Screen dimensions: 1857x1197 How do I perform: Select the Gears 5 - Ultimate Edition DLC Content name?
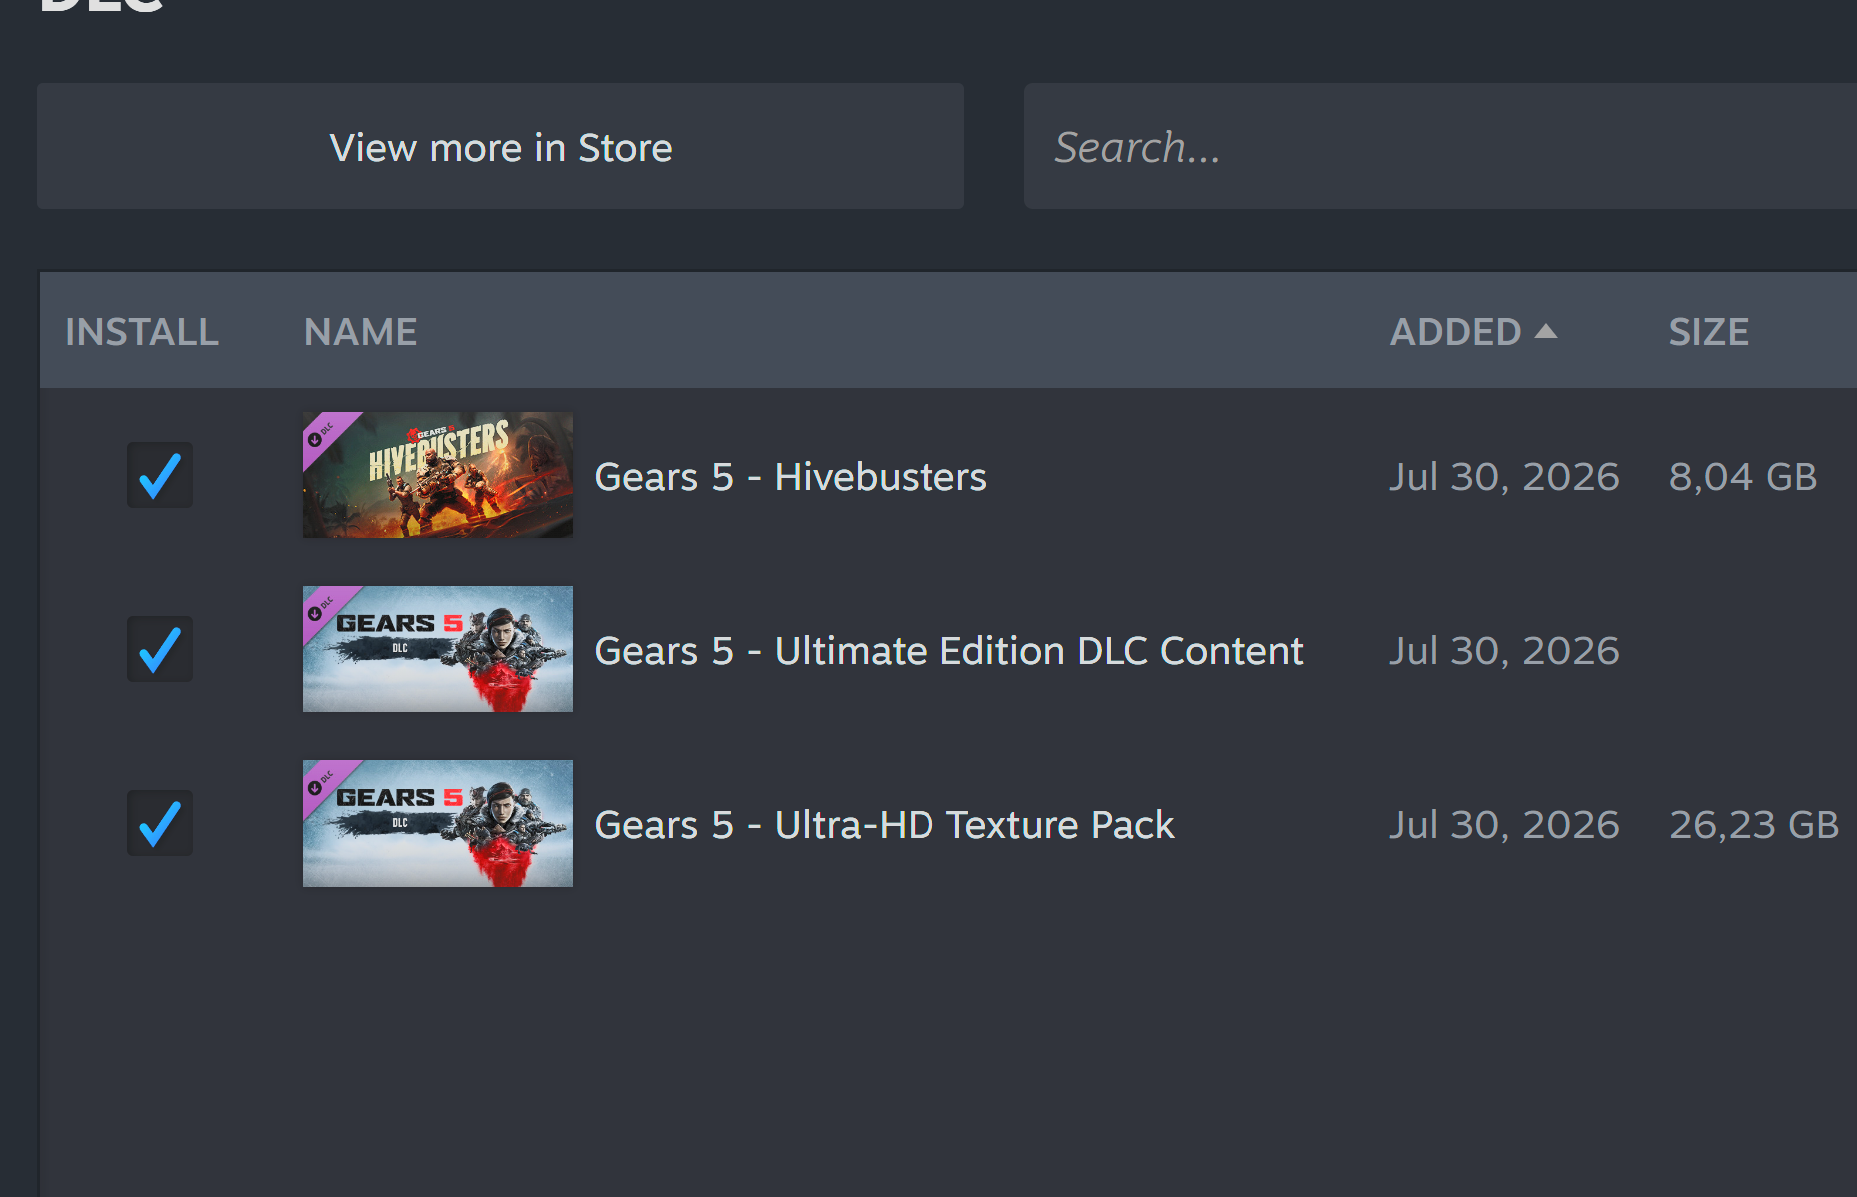[949, 651]
